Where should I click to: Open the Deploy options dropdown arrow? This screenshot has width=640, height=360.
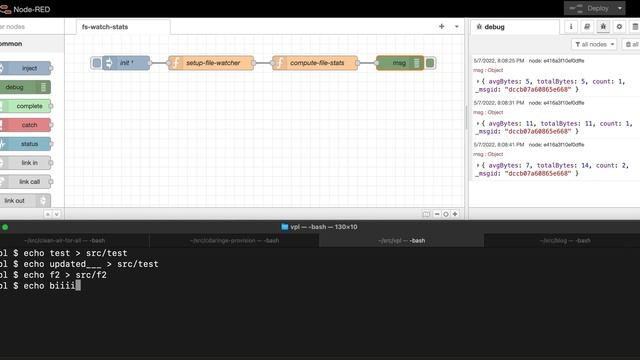(x=620, y=8)
